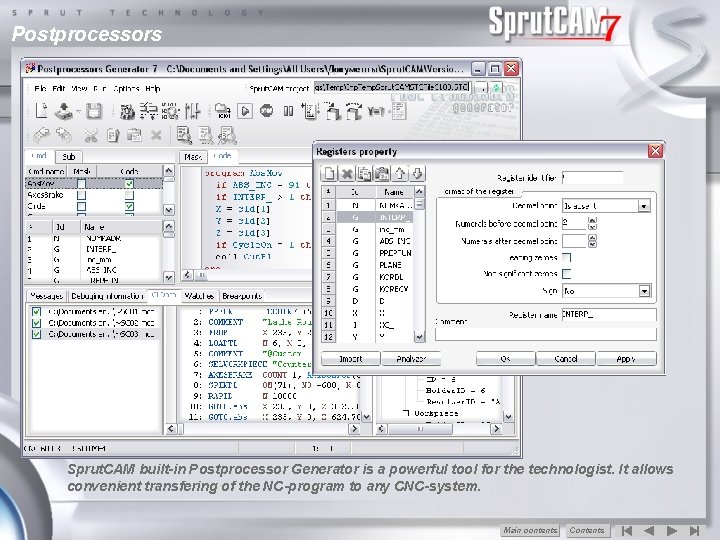Open slider settings toolbar icon
Viewport: 720px width, 540px height.
(192, 111)
